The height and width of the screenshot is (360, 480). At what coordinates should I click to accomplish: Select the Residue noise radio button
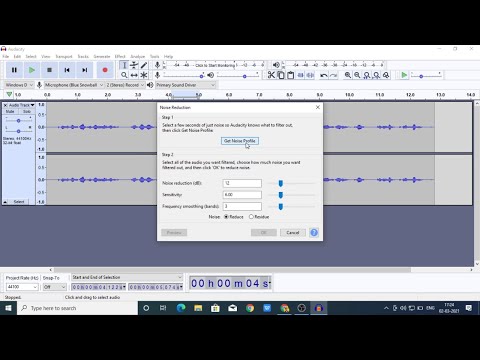[251, 217]
